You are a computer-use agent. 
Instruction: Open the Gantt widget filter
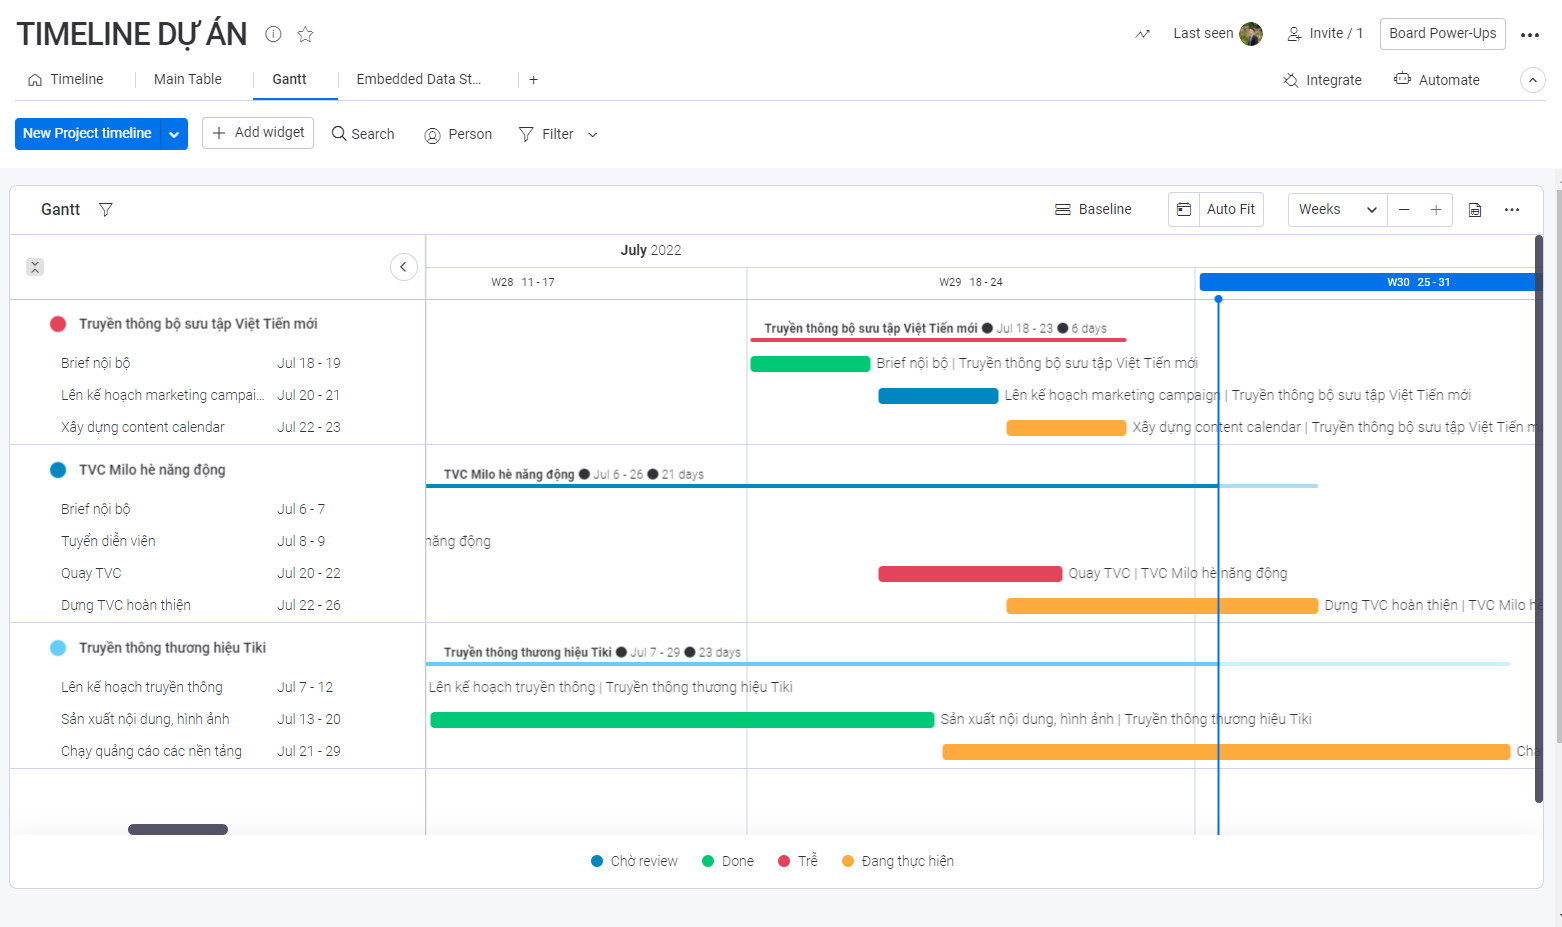click(105, 209)
